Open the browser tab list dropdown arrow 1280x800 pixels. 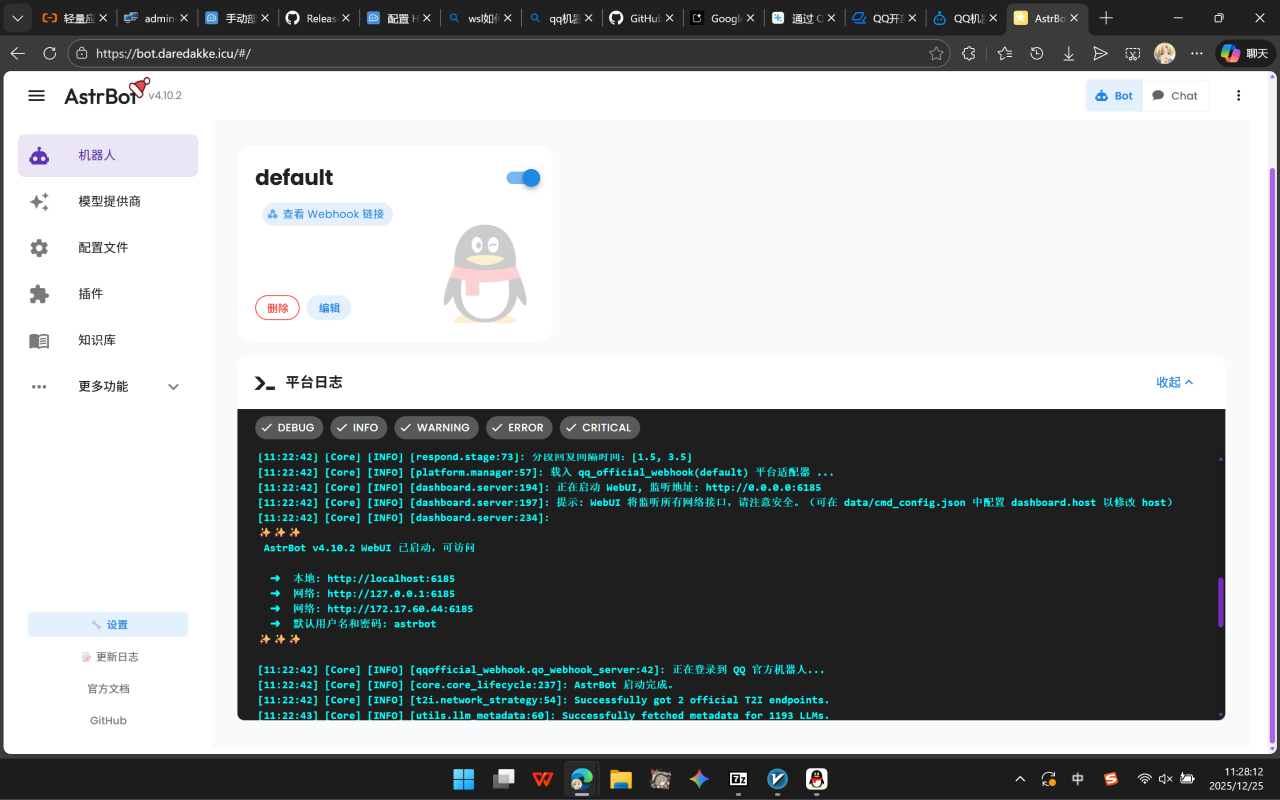[x=17, y=18]
